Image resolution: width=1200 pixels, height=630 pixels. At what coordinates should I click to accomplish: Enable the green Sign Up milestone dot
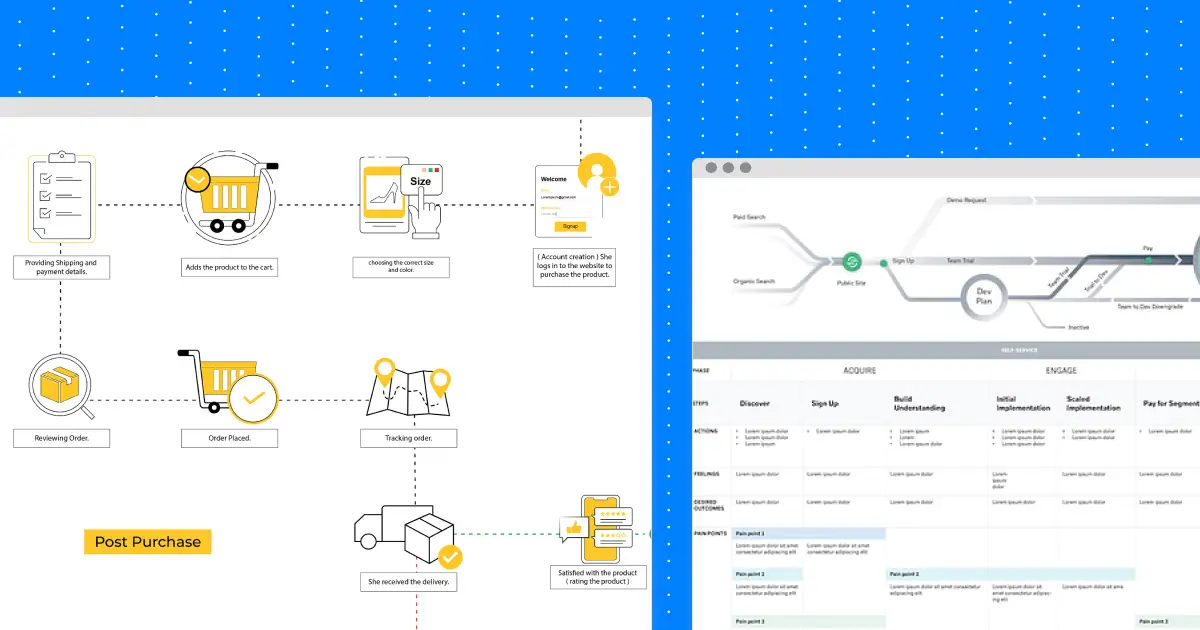[x=882, y=262]
